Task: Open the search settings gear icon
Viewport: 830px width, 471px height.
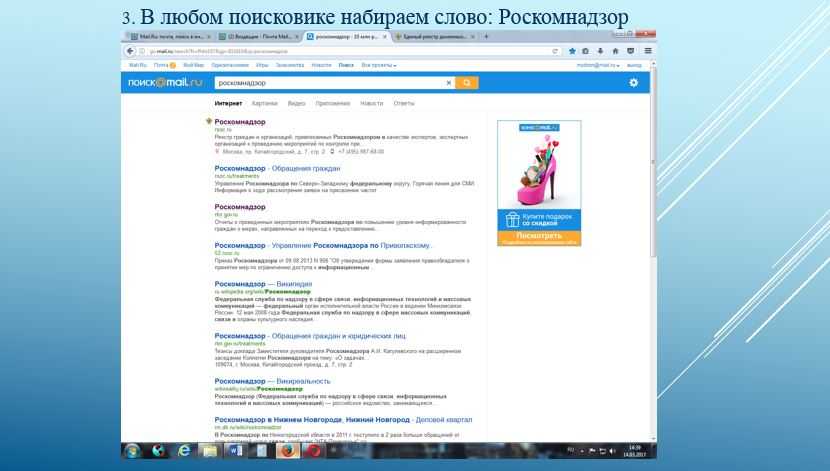Action: pos(634,83)
